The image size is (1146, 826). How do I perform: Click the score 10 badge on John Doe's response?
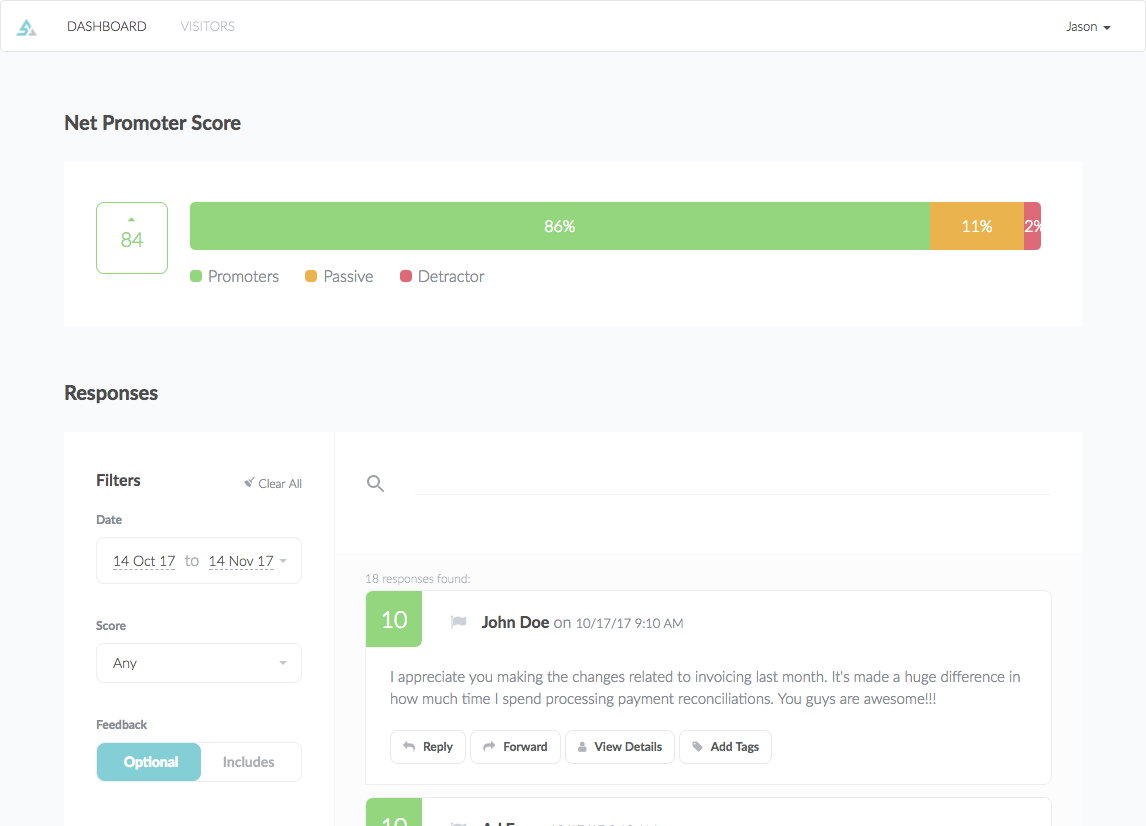tap(394, 619)
